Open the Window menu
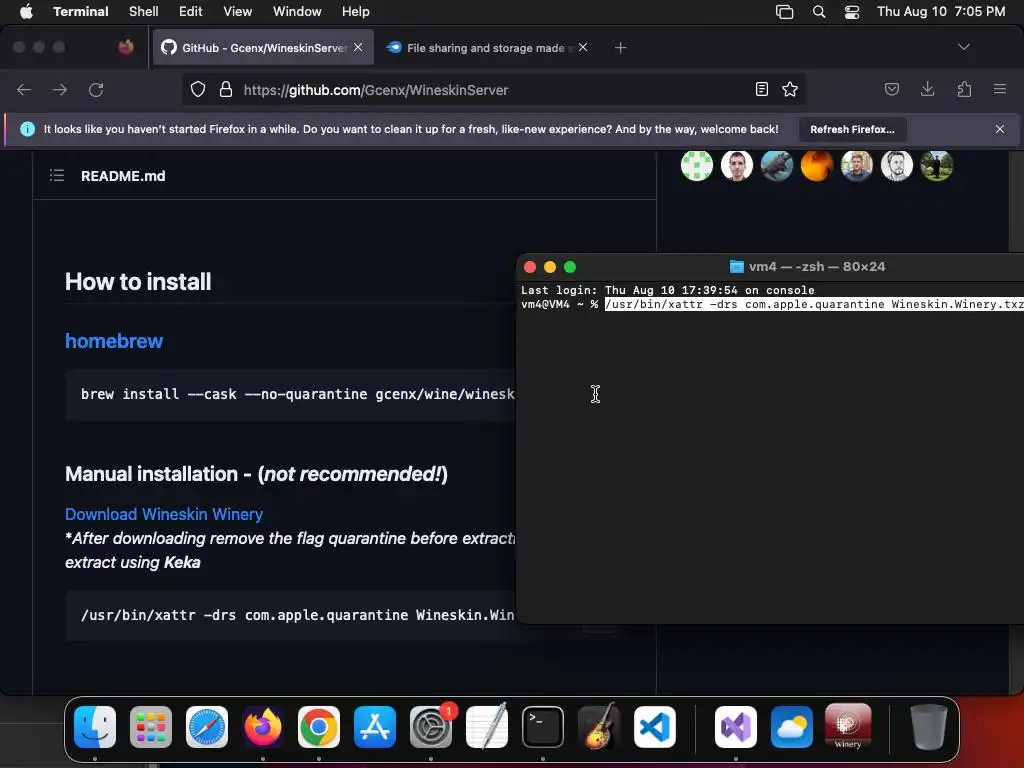The height and width of the screenshot is (768, 1024). (x=297, y=11)
